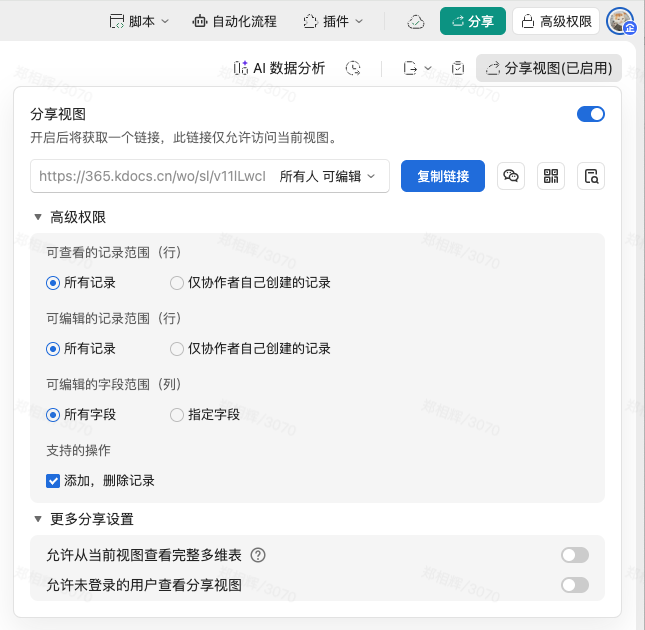Viewport: 645px width, 630px height.
Task: Click the label 支持的操作
Action: (x=78, y=450)
